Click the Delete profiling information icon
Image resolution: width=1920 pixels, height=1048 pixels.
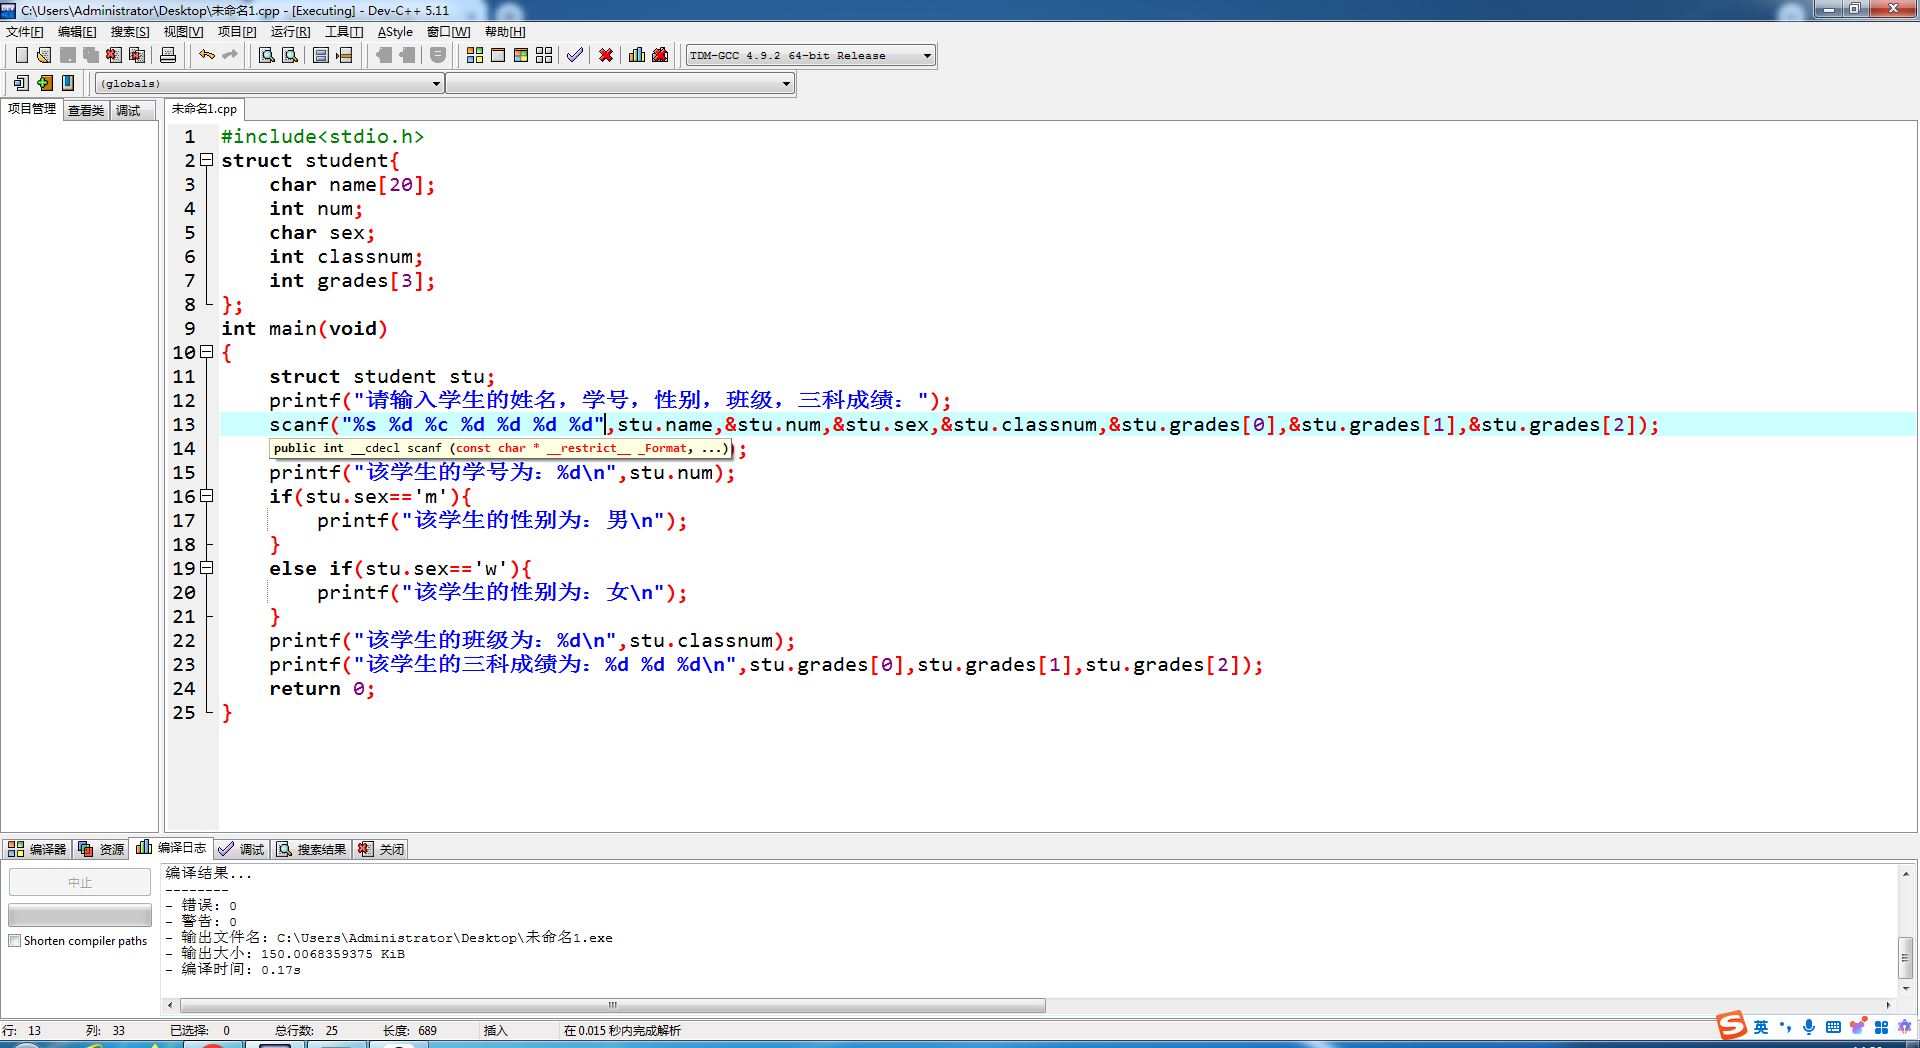pos(660,55)
